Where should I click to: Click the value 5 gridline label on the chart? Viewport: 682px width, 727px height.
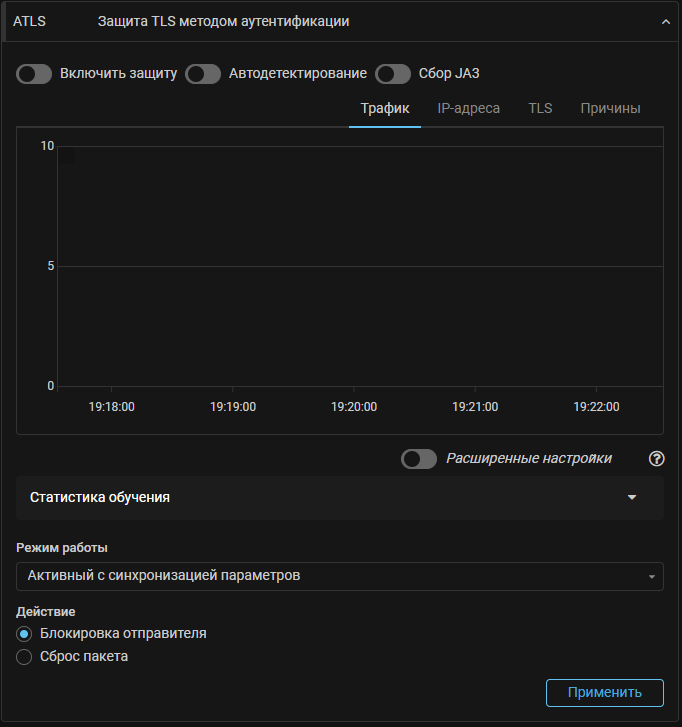(48, 266)
